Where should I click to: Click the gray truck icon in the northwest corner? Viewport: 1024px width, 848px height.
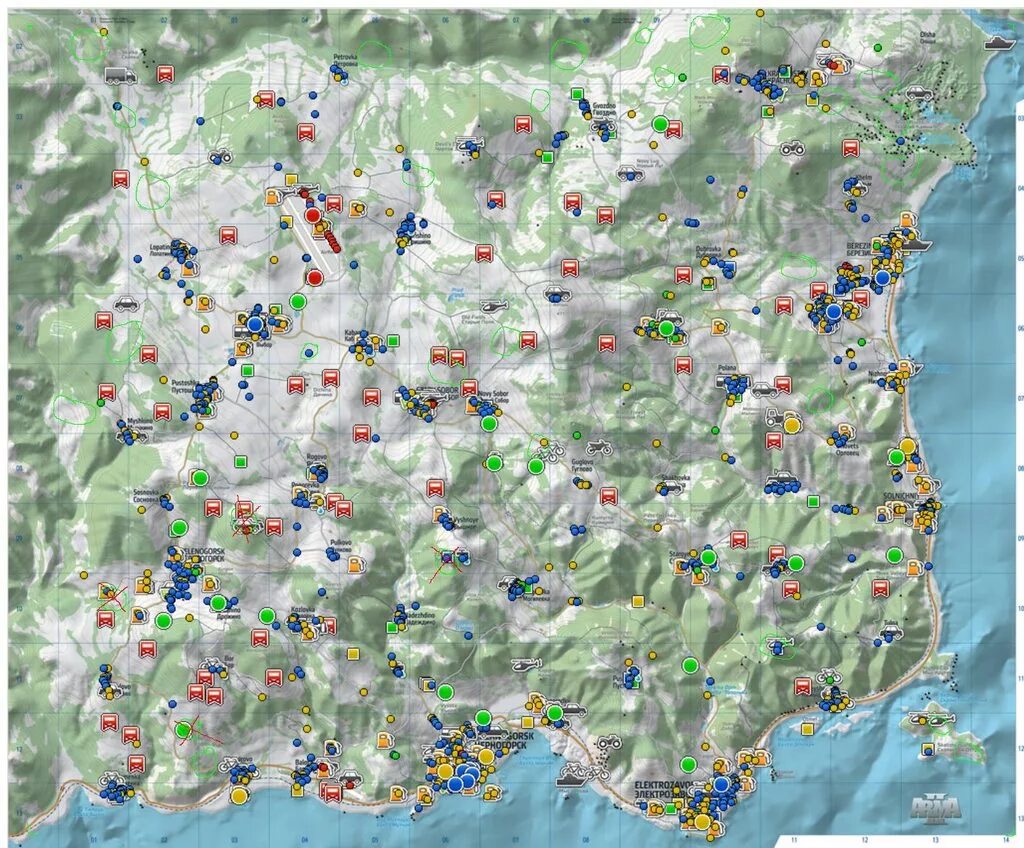click(x=120, y=75)
